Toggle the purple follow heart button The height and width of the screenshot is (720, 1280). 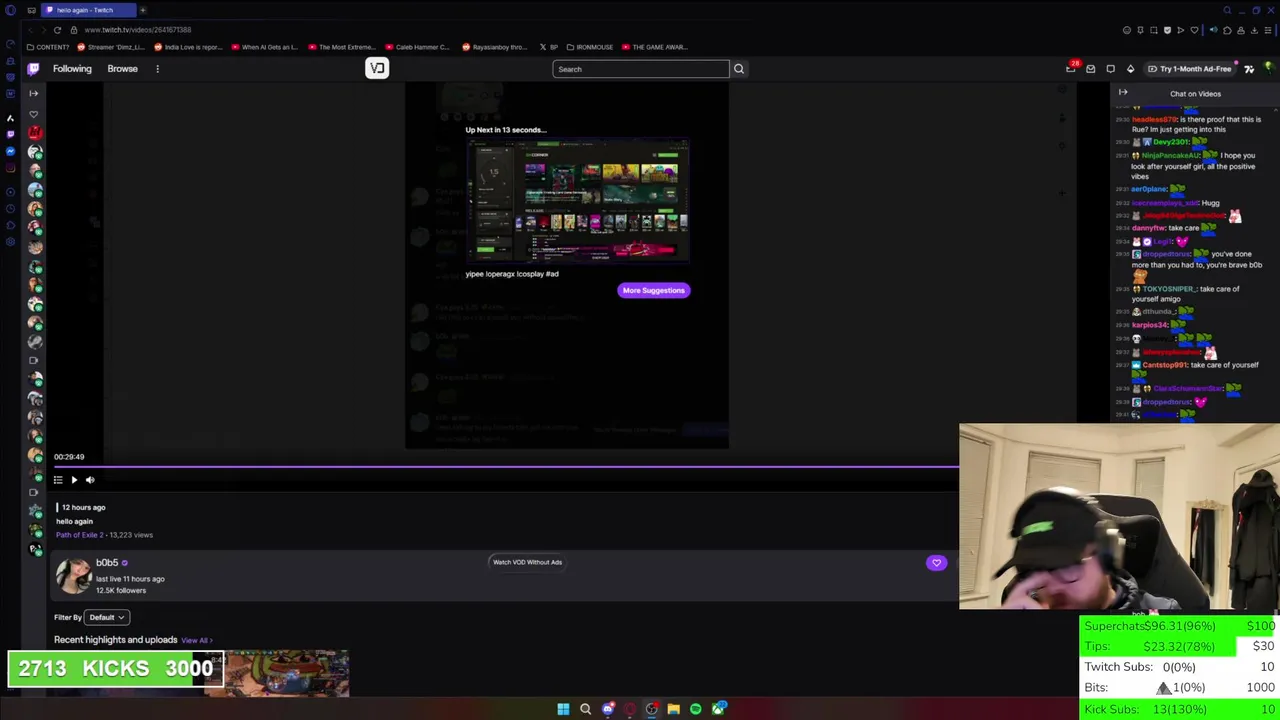click(936, 563)
